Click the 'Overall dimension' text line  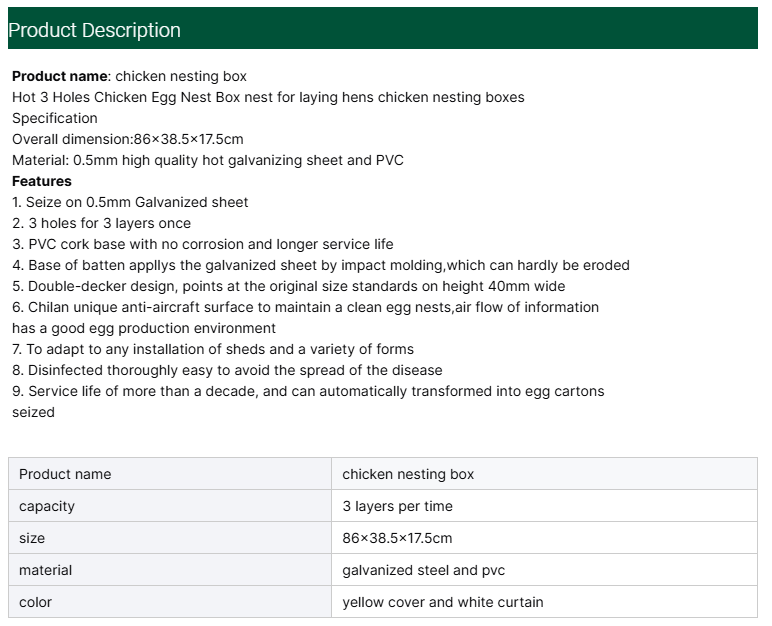point(128,139)
